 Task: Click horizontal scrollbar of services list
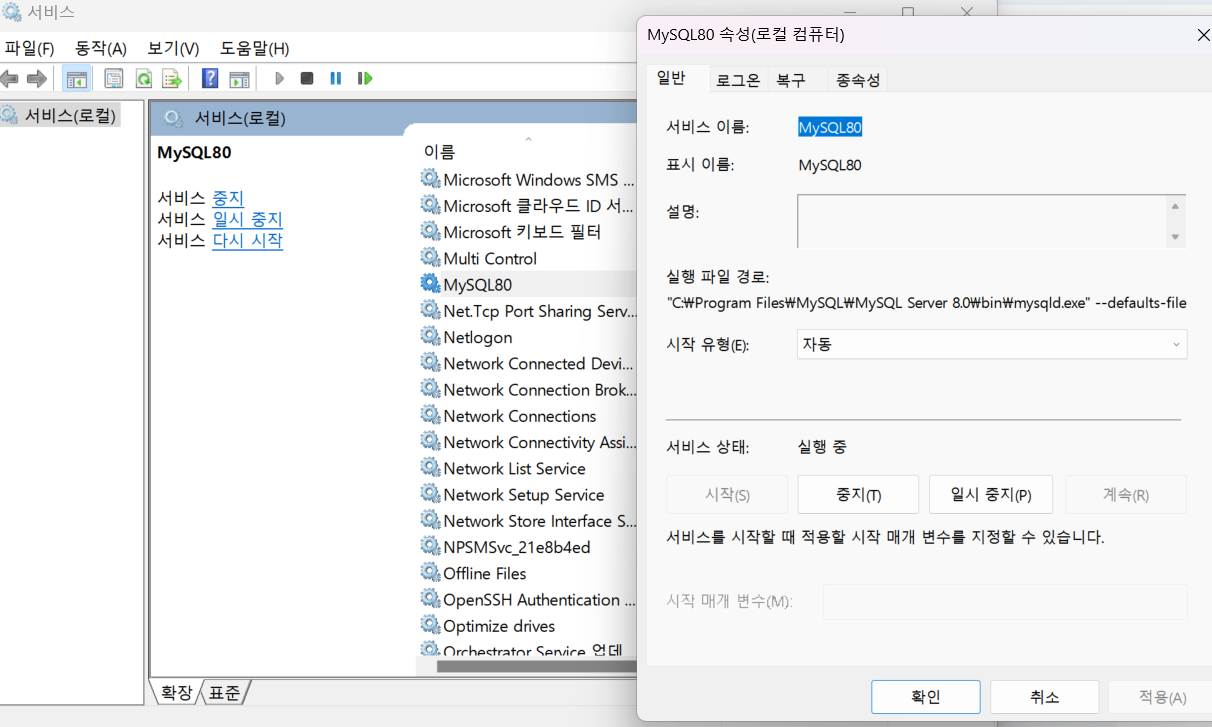click(535, 666)
